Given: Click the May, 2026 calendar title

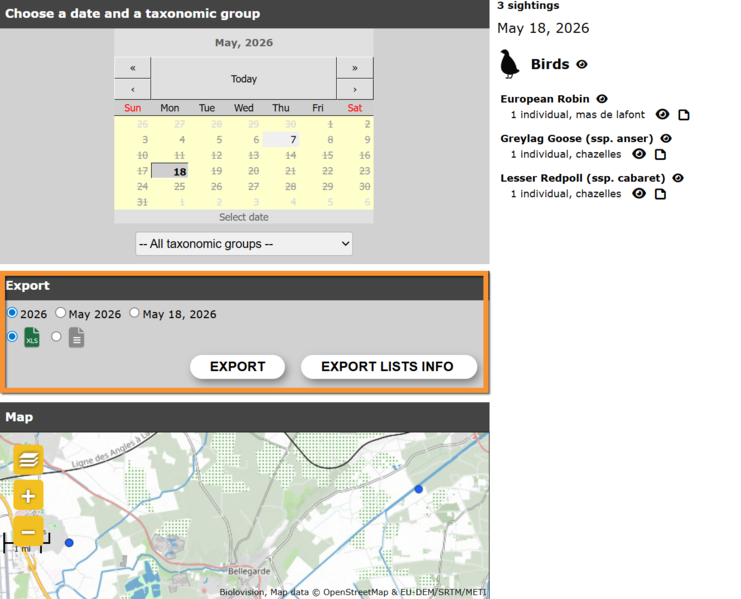Looking at the screenshot, I should [244, 43].
